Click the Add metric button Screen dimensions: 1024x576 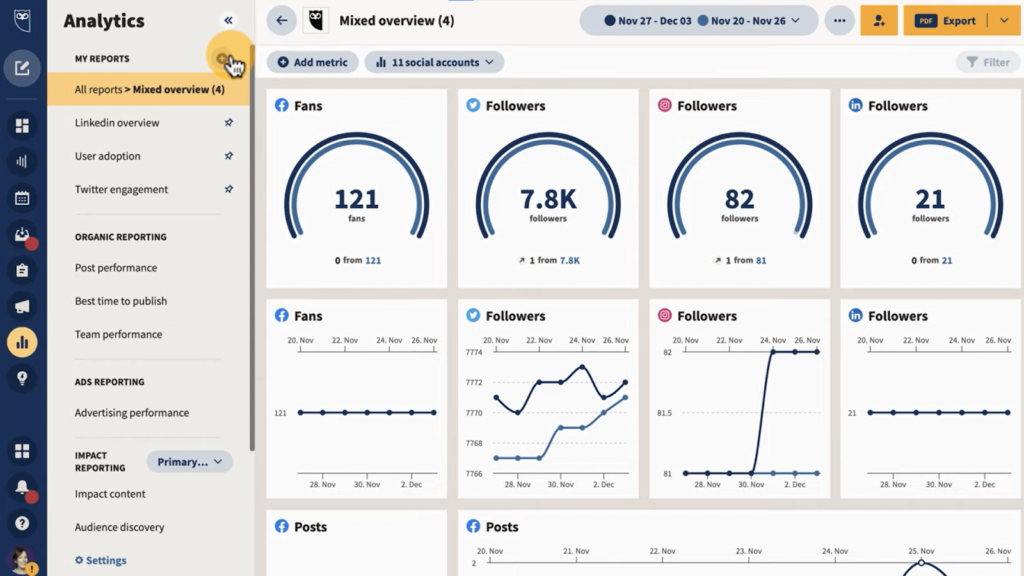click(312, 62)
